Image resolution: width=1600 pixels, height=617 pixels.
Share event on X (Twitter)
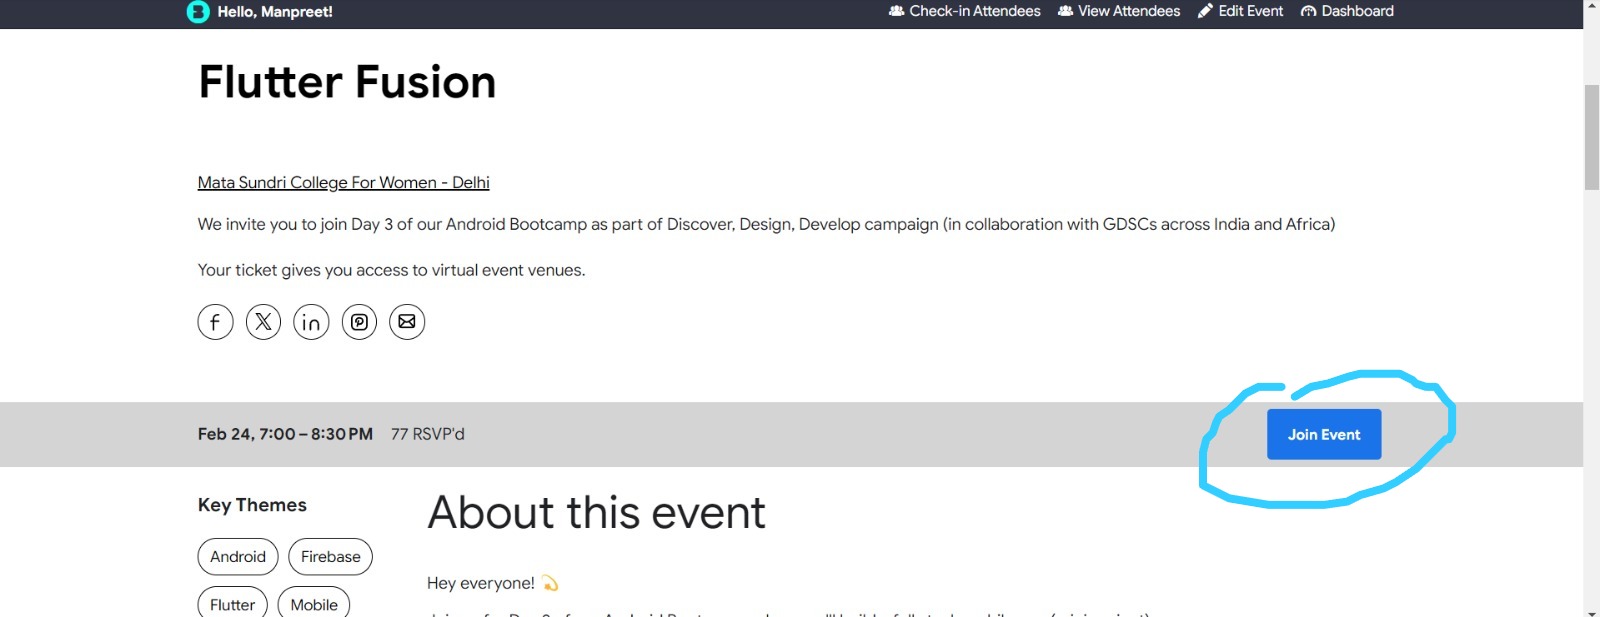(x=263, y=322)
